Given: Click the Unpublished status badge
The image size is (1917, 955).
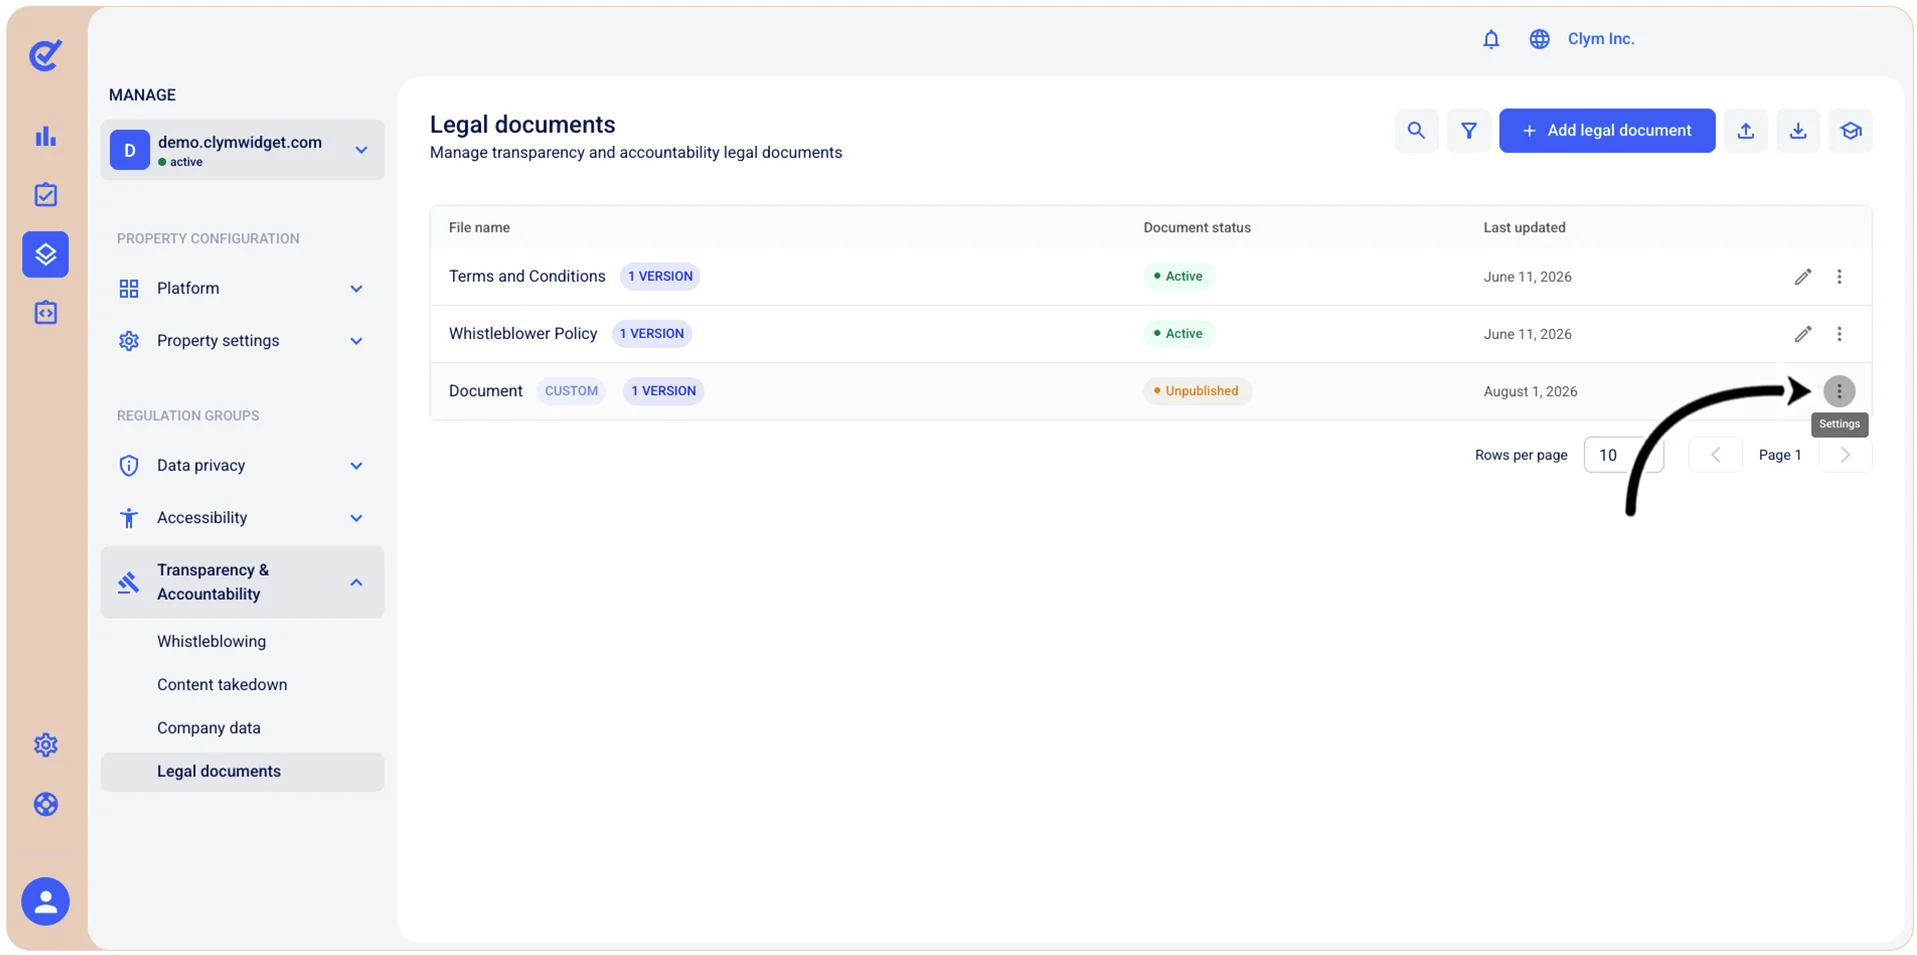Looking at the screenshot, I should (1197, 391).
